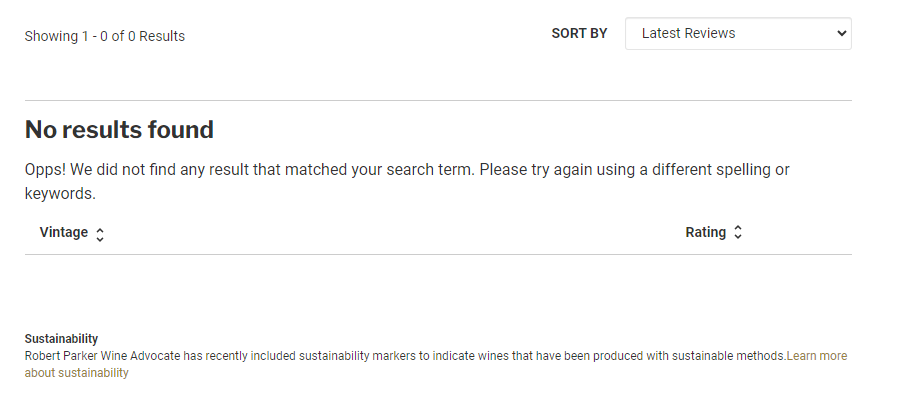
Task: Click 'Latest Reviews' text in sort box
Action: (688, 33)
